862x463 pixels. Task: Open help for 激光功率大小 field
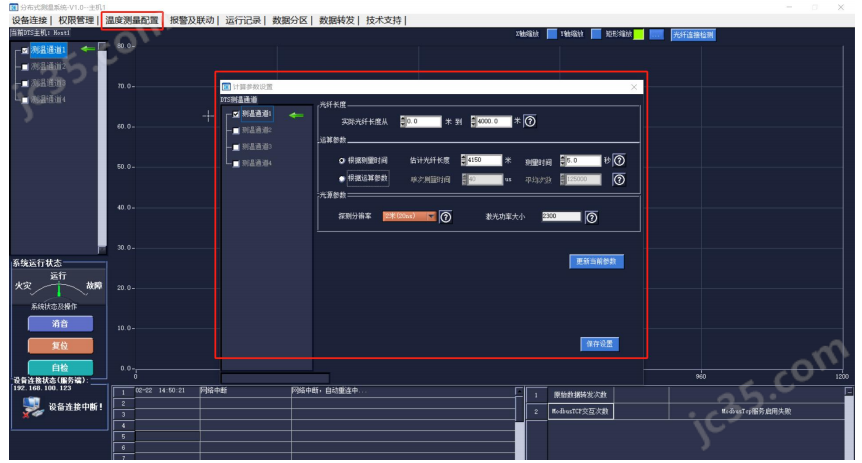click(592, 218)
